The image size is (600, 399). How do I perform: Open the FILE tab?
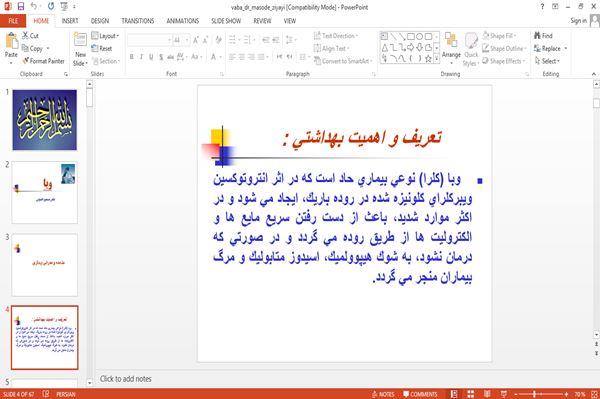click(x=13, y=21)
